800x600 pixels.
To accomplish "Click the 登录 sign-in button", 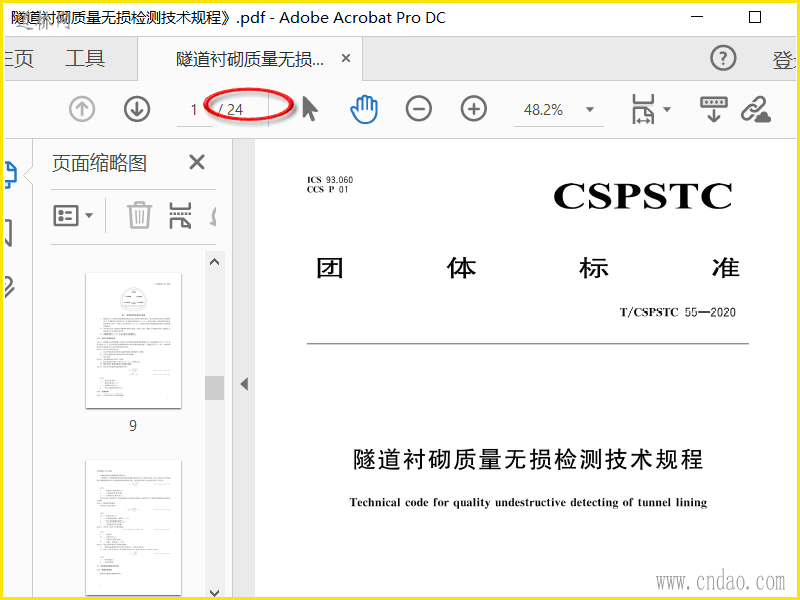I will (784, 60).
